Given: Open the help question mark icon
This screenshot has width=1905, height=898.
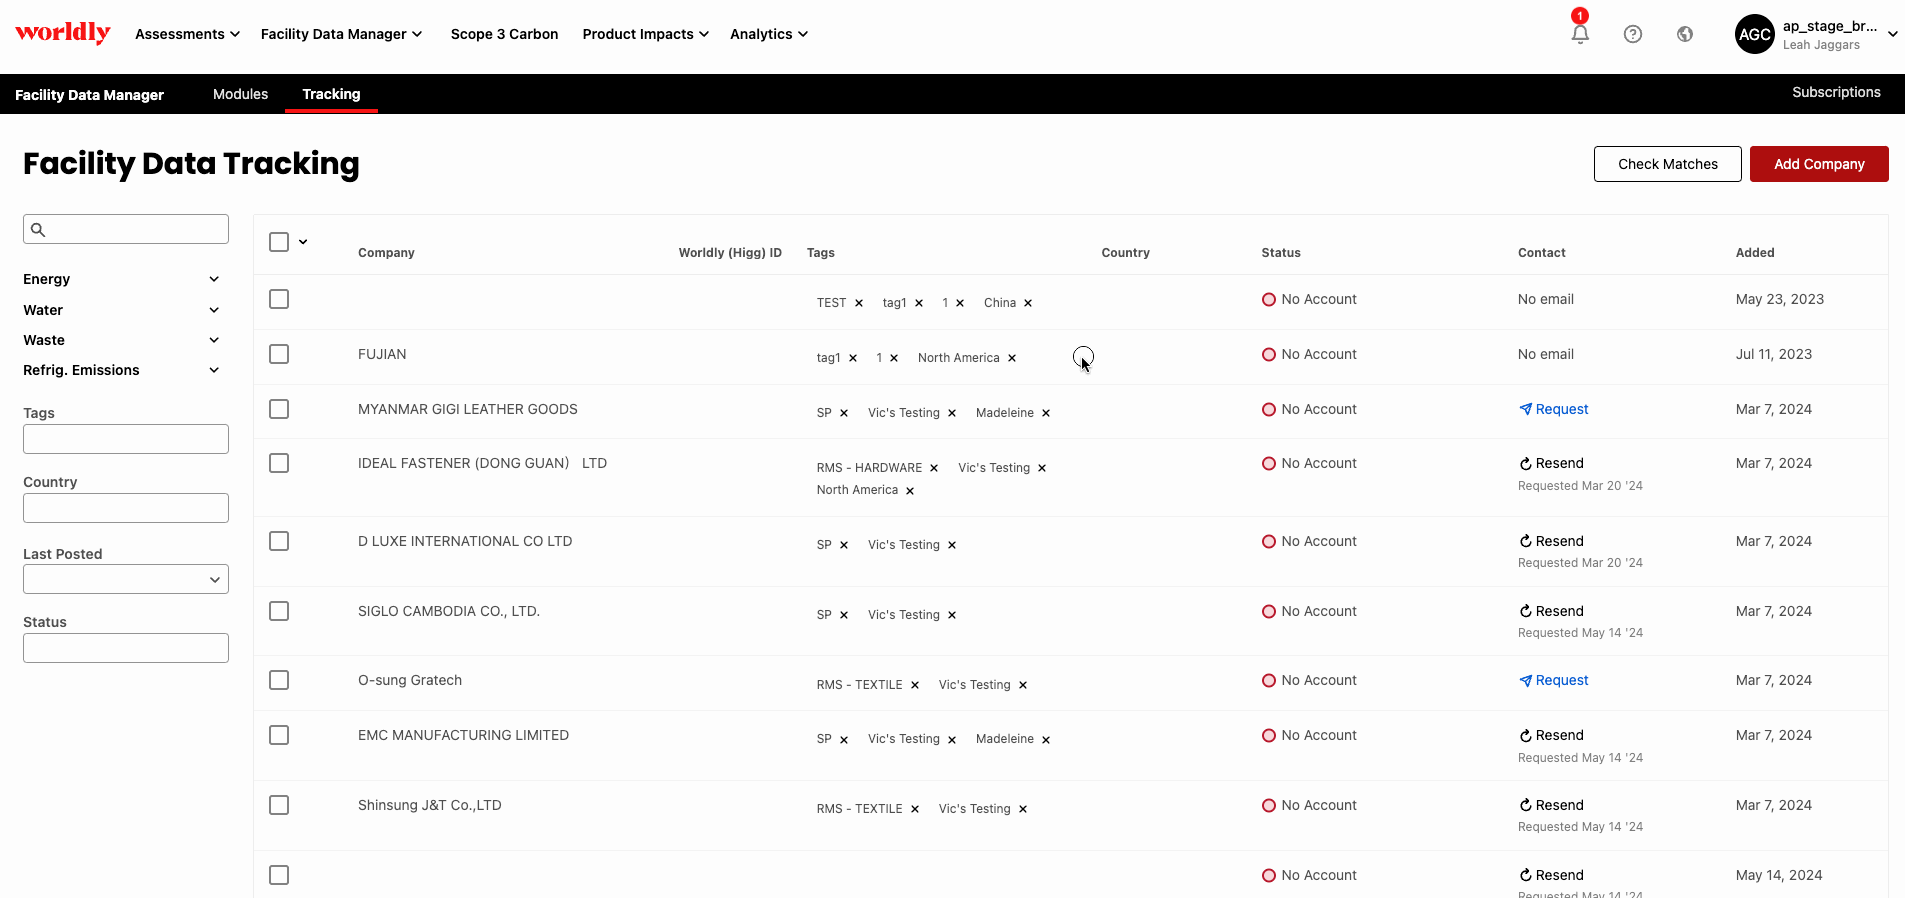Looking at the screenshot, I should coord(1633,34).
